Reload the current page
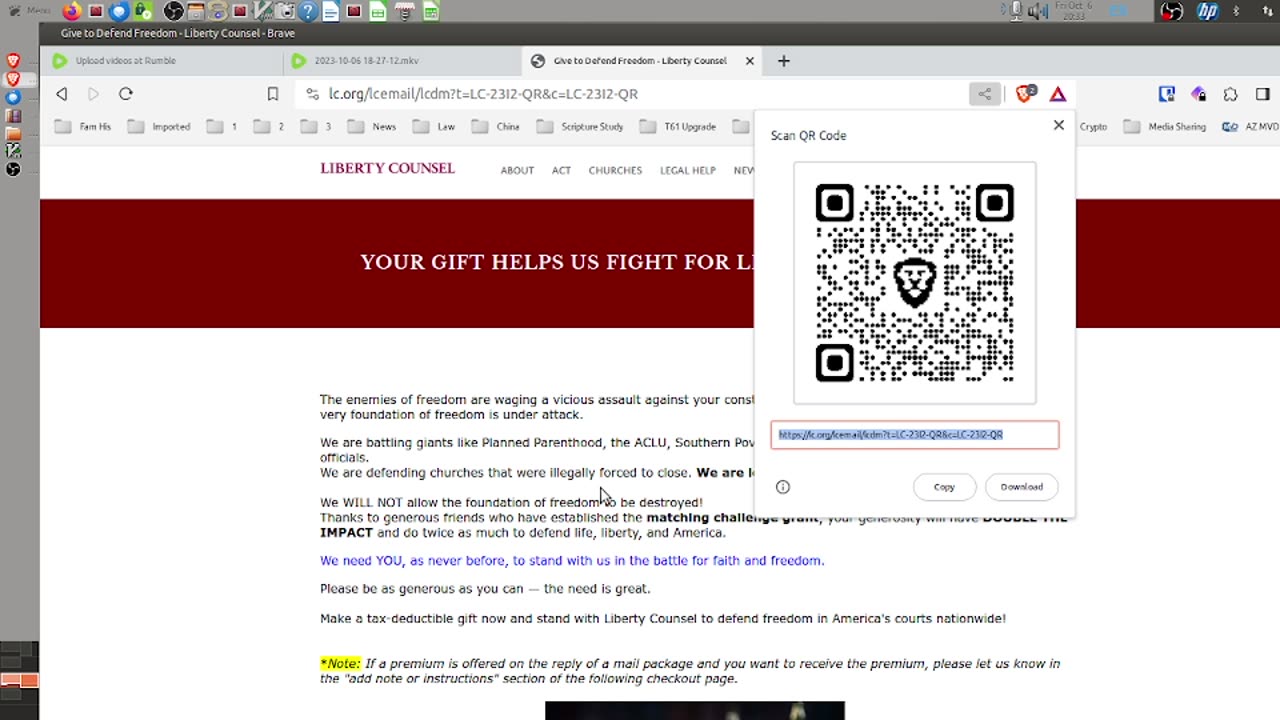This screenshot has width=1280, height=720. click(x=126, y=94)
